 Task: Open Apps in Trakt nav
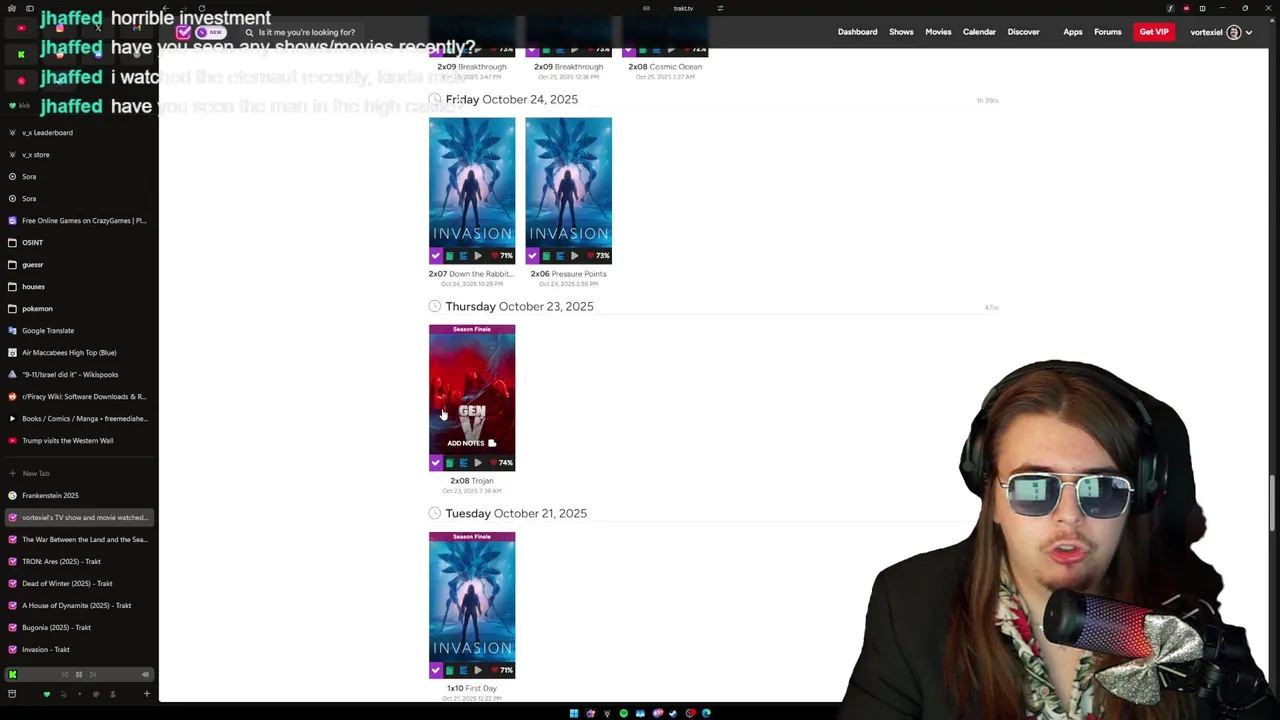1072,32
